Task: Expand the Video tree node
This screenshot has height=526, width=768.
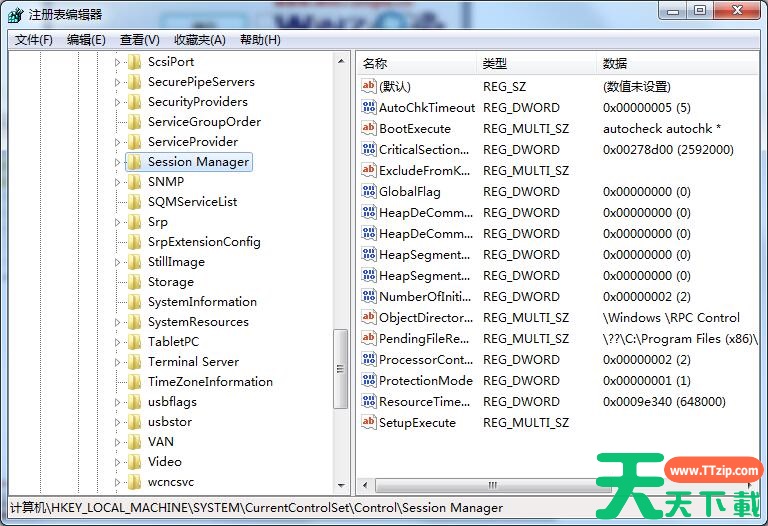Action: [x=117, y=462]
